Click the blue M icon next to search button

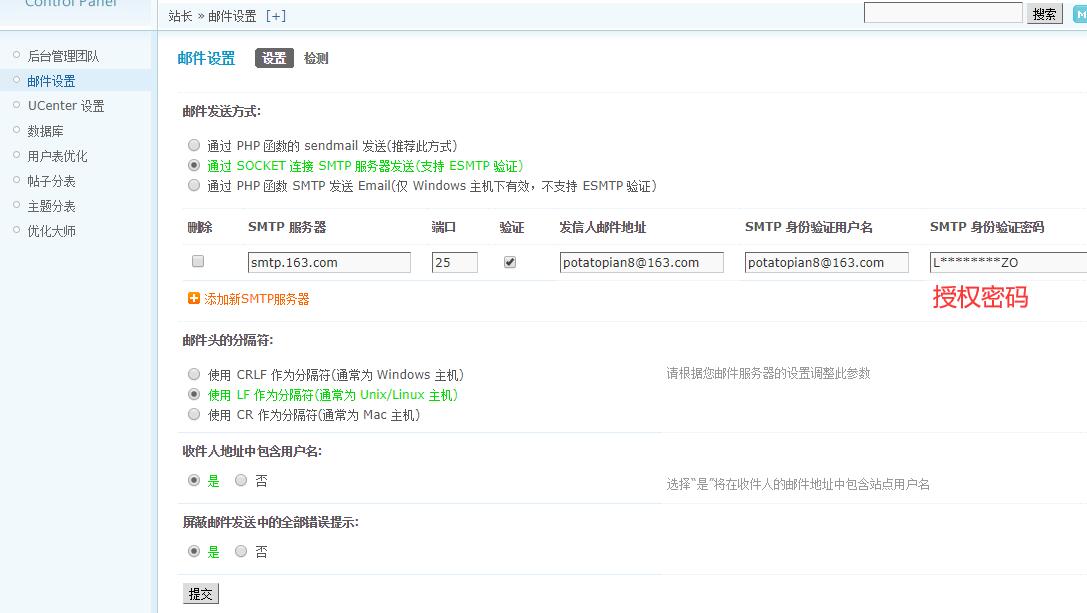pos(1080,14)
